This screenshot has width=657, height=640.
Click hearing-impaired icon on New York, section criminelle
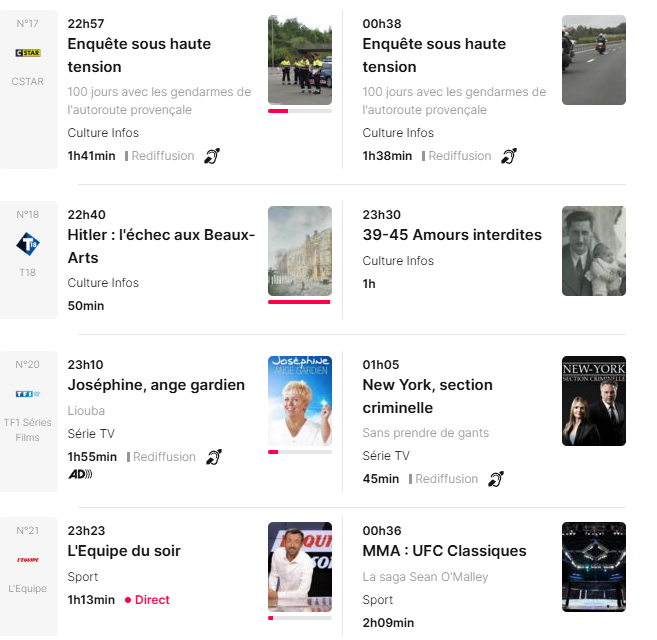tap(496, 479)
